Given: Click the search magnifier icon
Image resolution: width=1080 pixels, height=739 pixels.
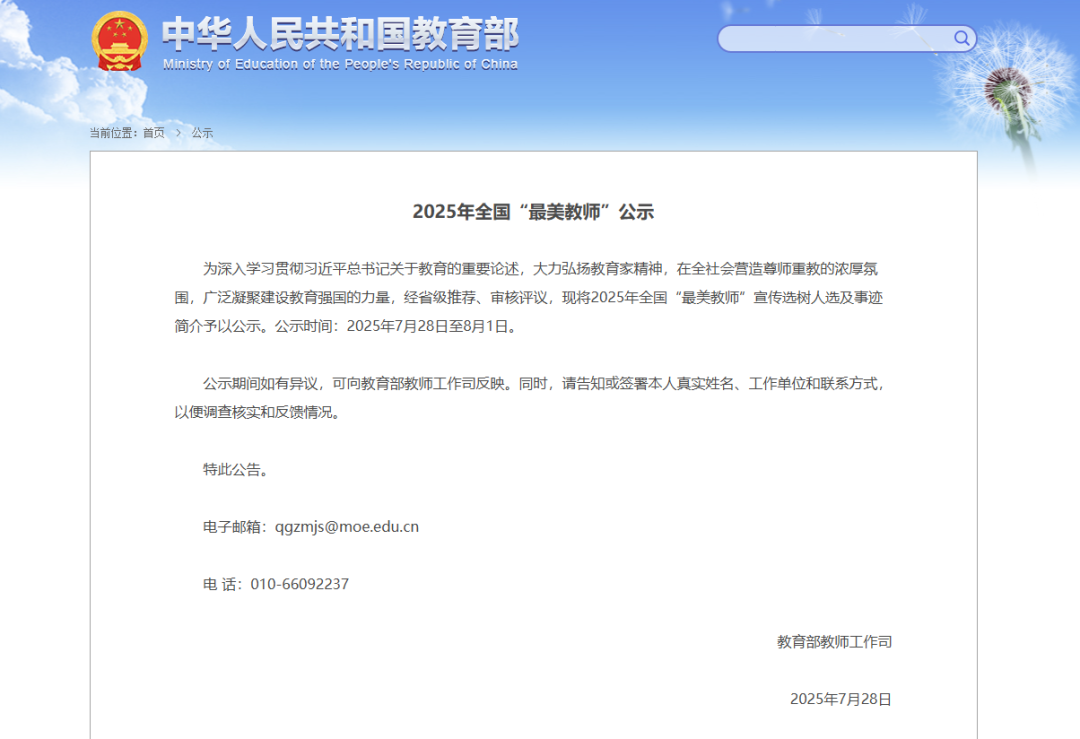Looking at the screenshot, I should tap(961, 39).
